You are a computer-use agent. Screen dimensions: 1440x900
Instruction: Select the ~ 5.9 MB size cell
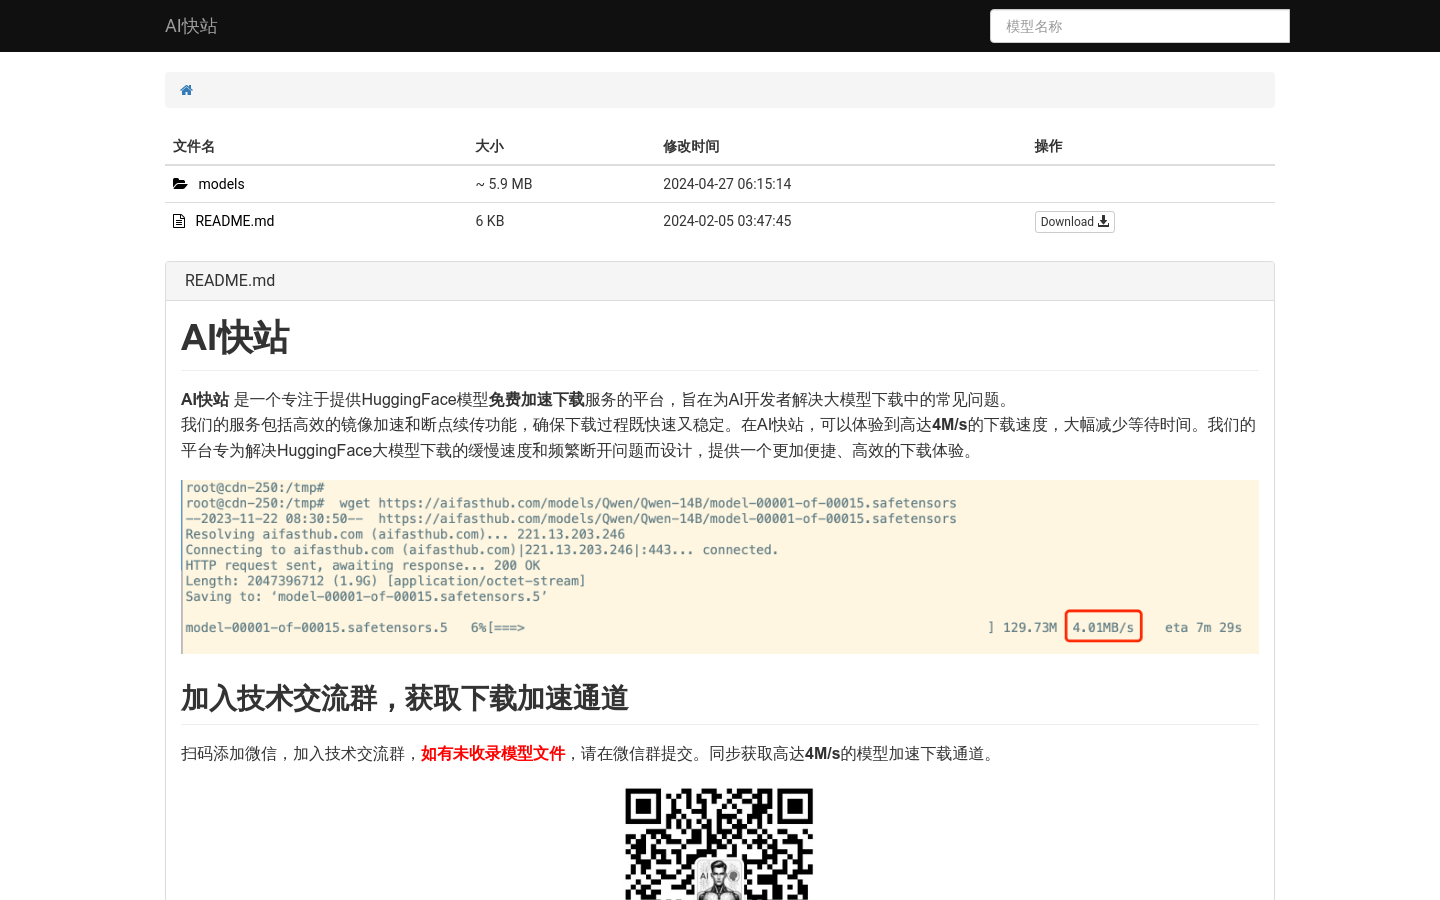504,184
